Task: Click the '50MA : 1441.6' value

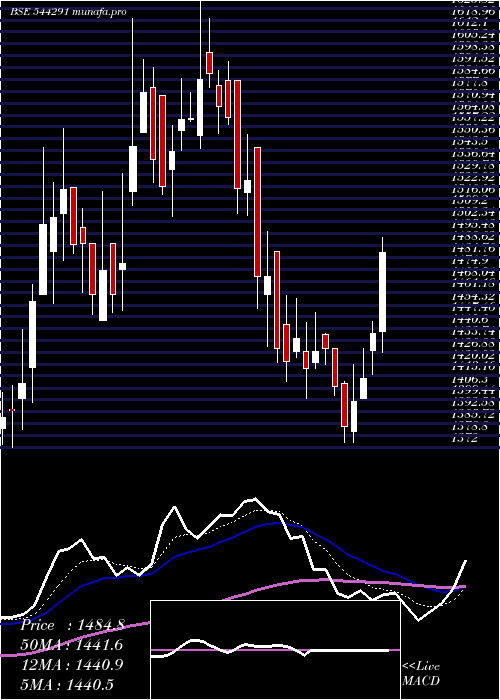Action: [72, 645]
